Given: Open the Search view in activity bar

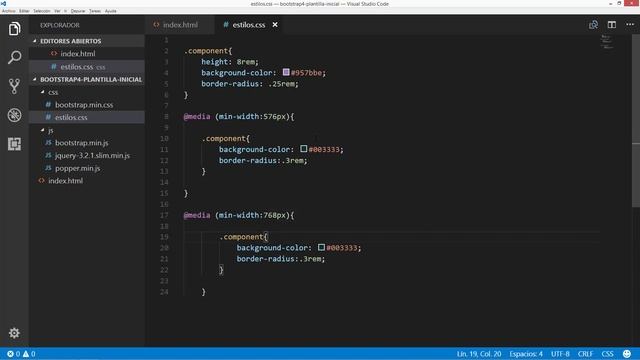Looking at the screenshot, I should (14, 57).
